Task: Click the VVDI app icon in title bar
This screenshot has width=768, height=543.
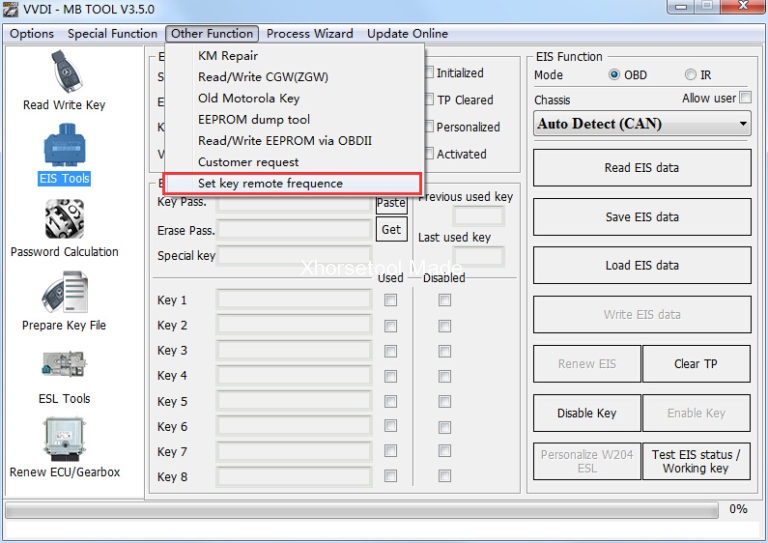Action: pyautogui.click(x=12, y=9)
